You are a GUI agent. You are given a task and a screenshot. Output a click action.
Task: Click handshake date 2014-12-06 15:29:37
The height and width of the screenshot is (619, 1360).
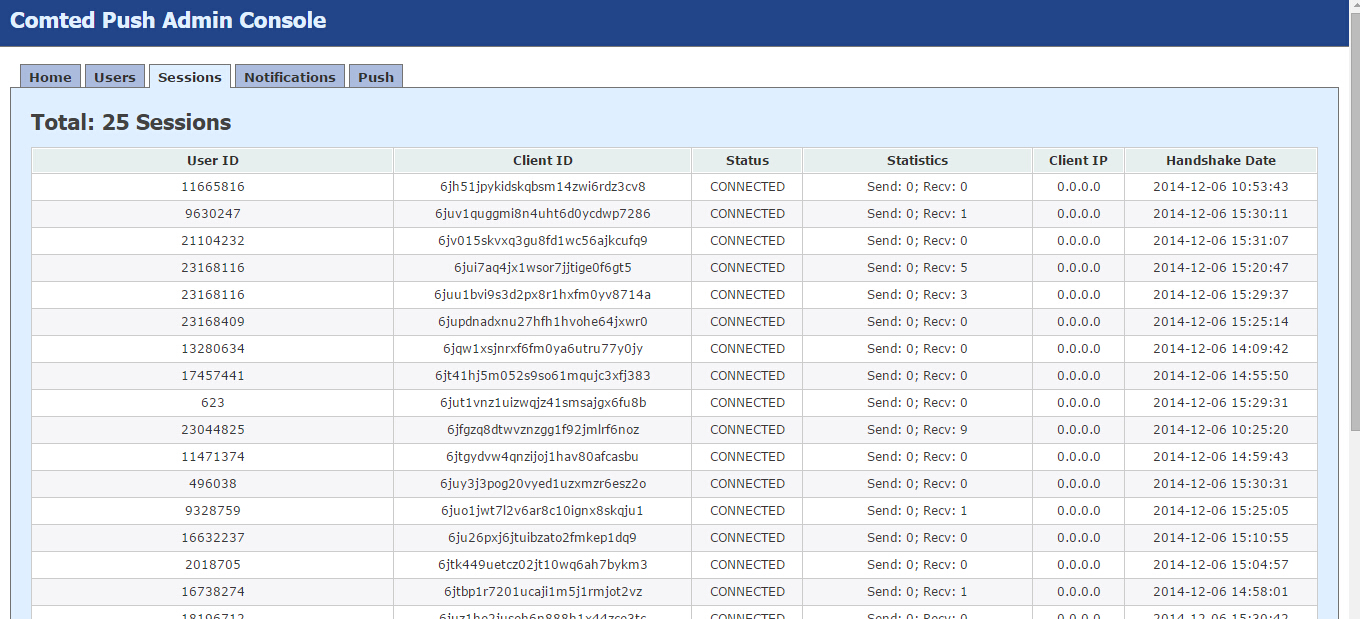tap(1221, 295)
